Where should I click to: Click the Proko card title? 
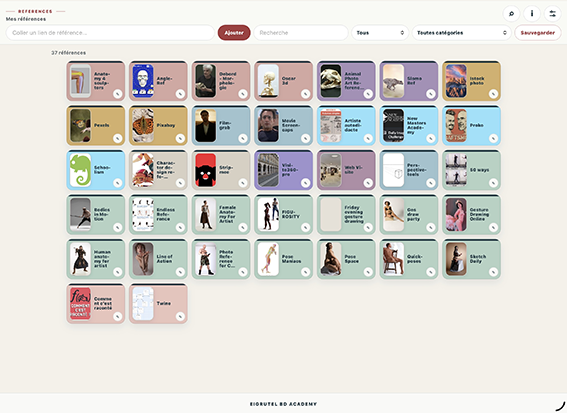coord(477,125)
